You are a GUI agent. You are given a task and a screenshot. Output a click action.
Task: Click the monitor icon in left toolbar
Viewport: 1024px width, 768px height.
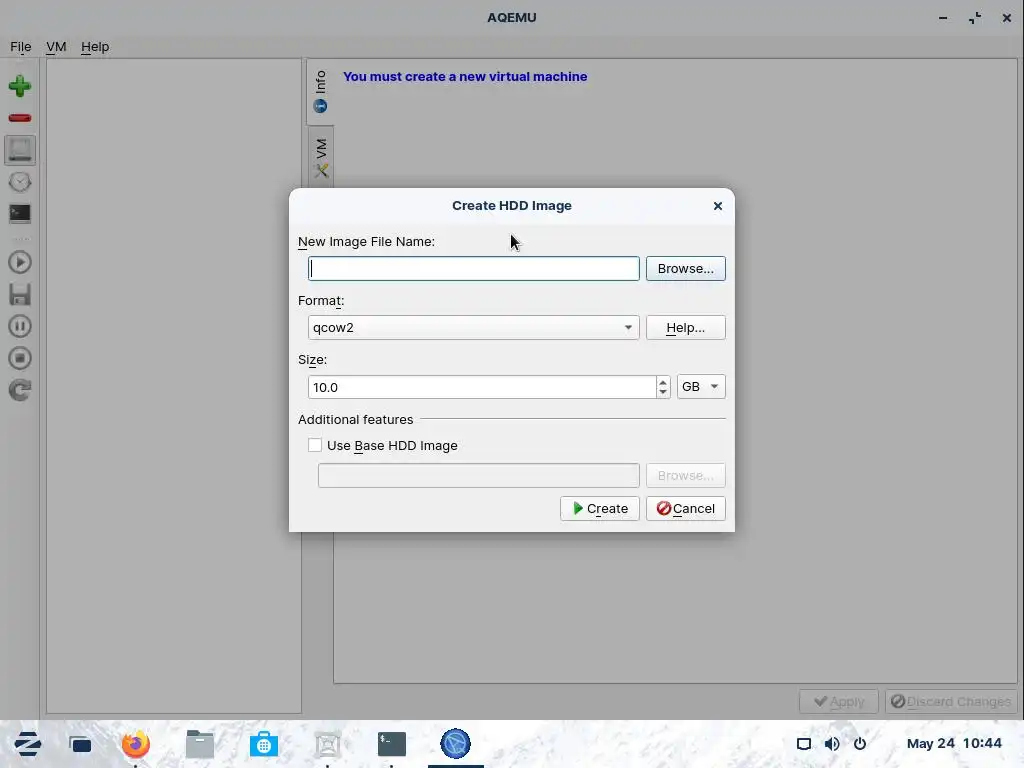click(x=20, y=150)
